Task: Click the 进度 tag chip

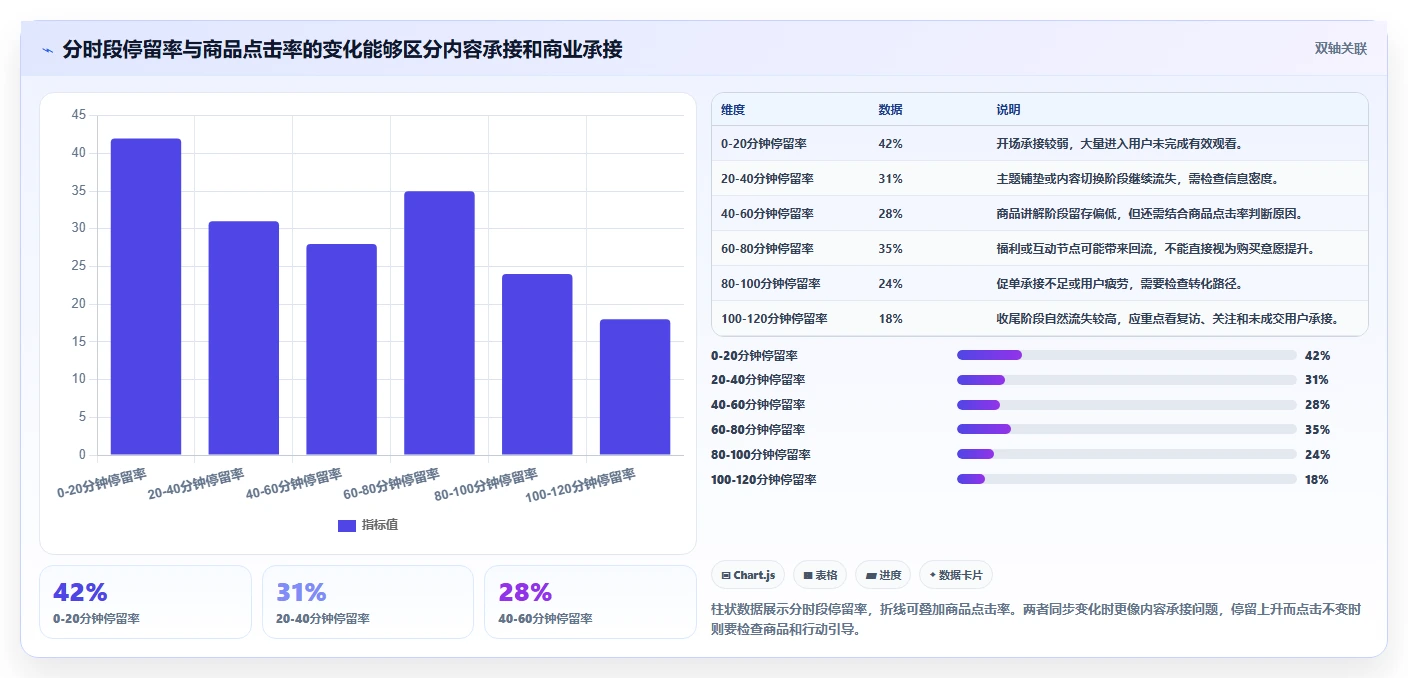Action: (883, 575)
